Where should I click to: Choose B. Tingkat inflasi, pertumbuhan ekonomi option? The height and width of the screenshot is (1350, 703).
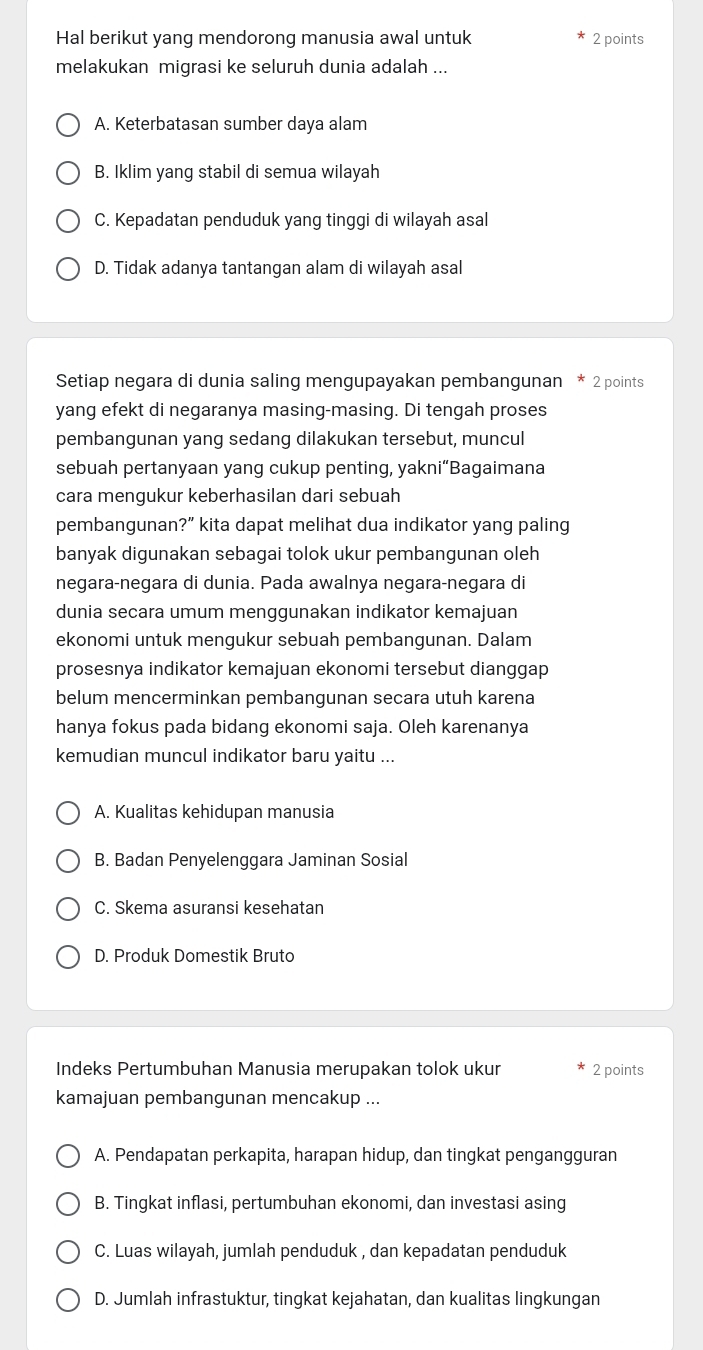(68, 1204)
